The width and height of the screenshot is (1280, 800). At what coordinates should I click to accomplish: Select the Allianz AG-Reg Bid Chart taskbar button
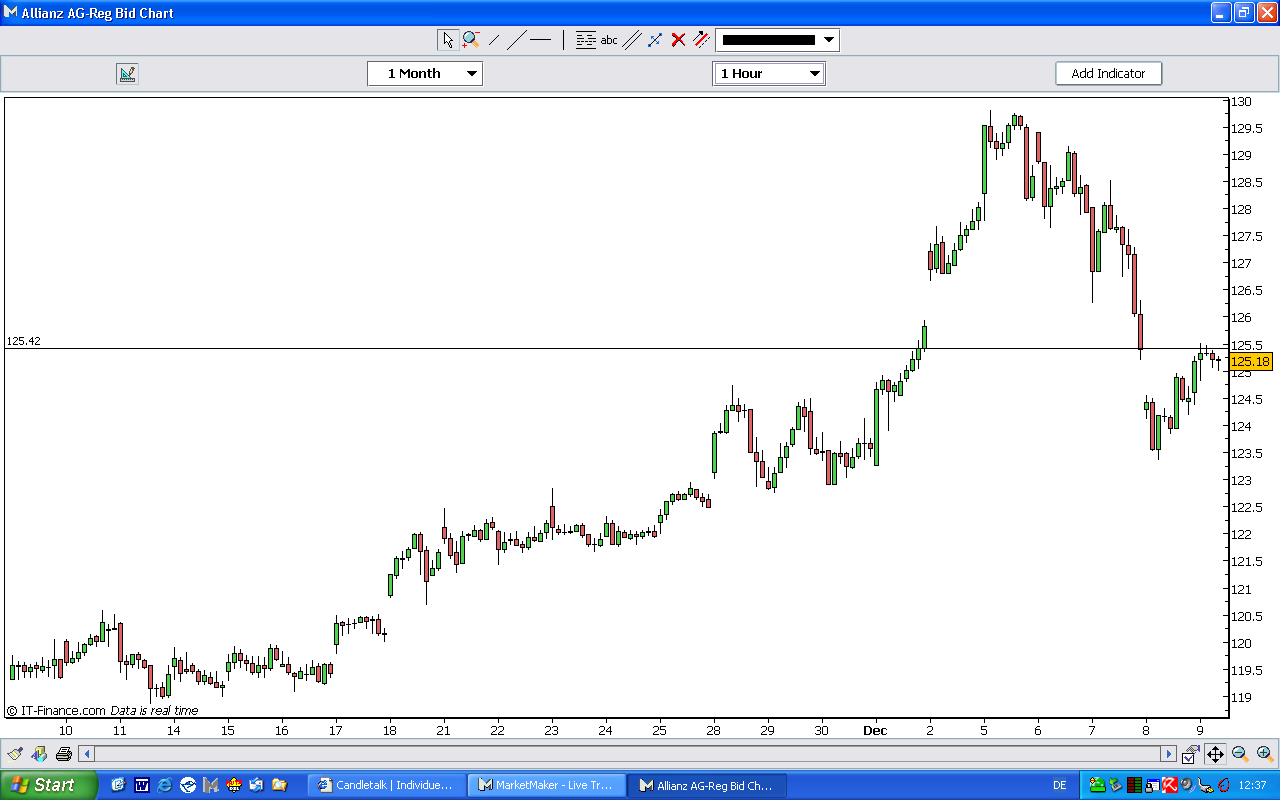coord(708,785)
